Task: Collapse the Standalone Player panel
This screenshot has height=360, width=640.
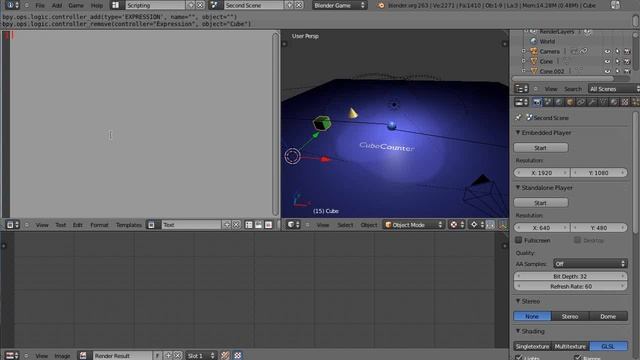Action: pos(518,188)
